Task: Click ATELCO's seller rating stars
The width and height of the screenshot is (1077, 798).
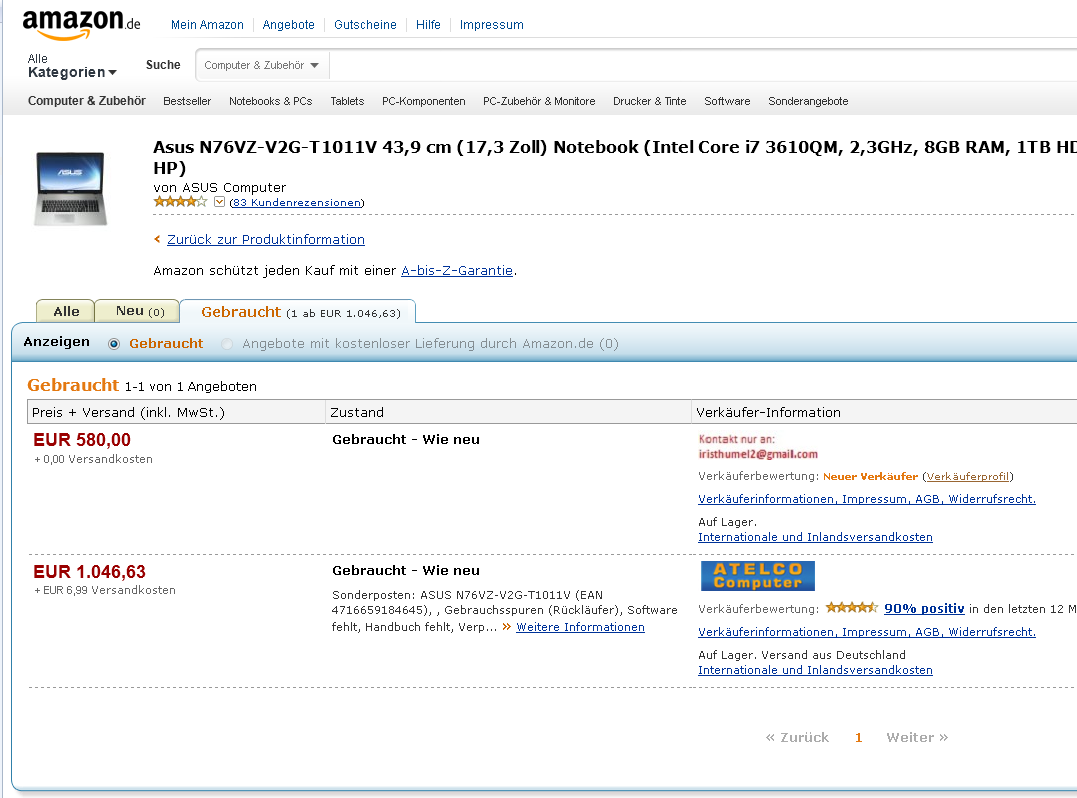Action: click(851, 607)
